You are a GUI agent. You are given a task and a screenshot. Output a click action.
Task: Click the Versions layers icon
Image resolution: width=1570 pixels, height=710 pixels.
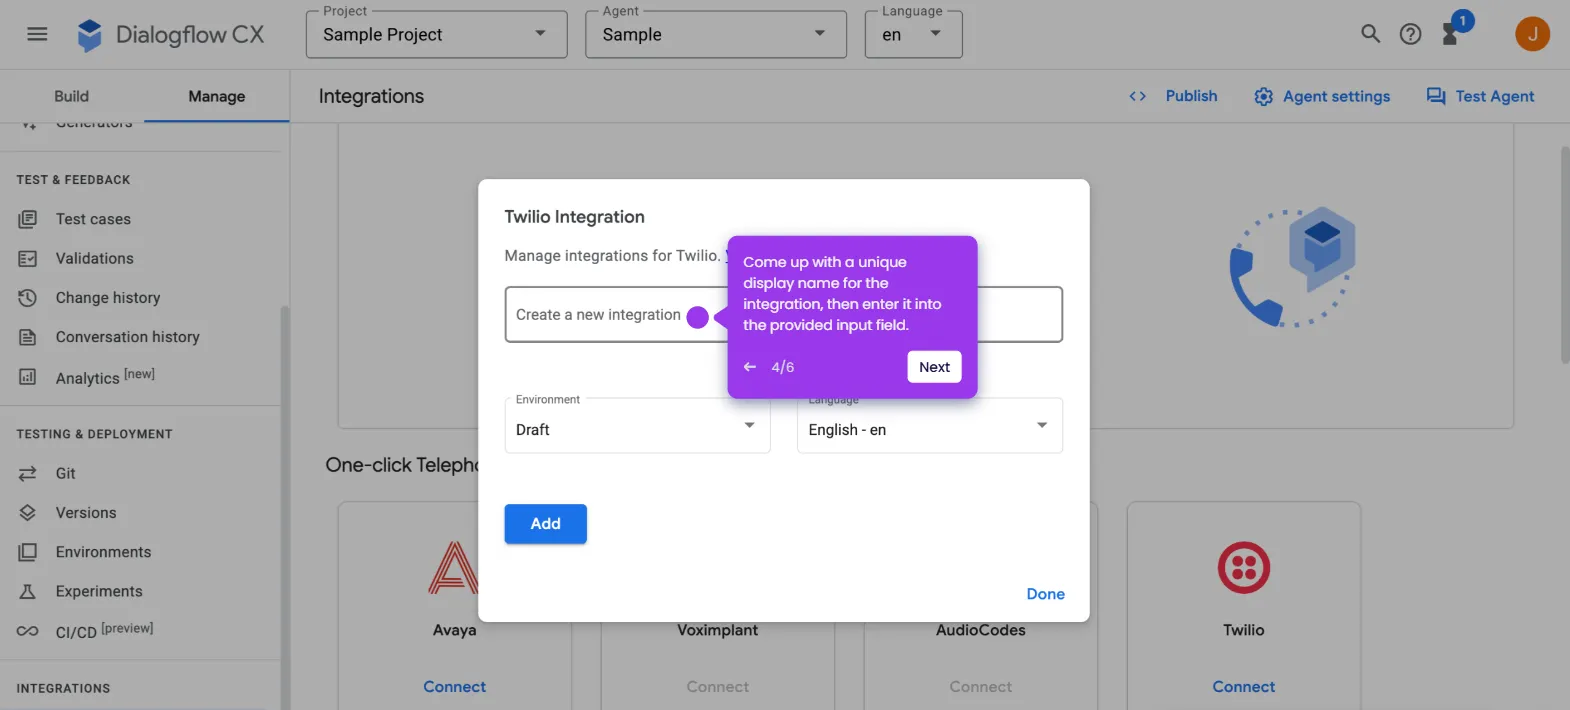(28, 513)
